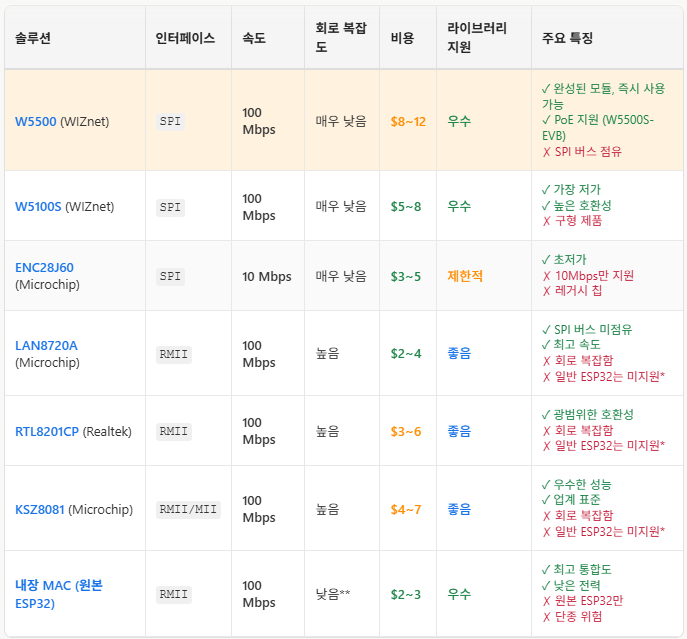Image resolution: width=687 pixels, height=639 pixels.
Task: Click 좋음 in the KSZ8081 row
Action: [x=459, y=509]
